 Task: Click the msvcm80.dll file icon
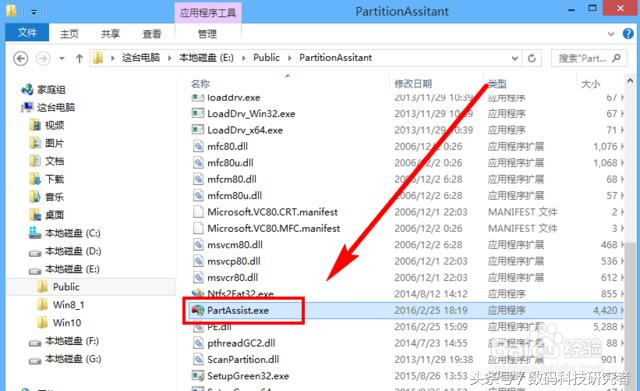(x=198, y=244)
